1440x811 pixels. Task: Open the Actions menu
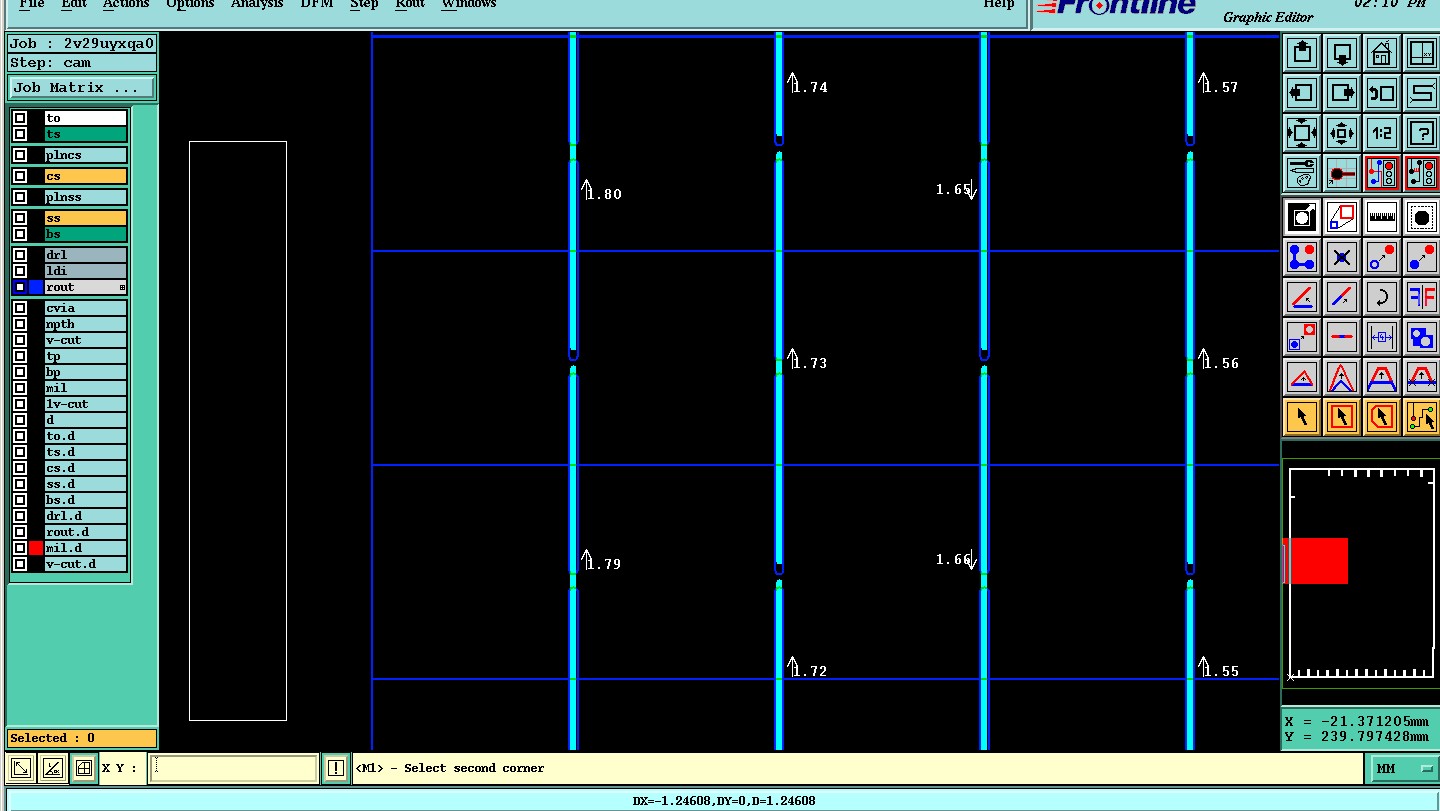[126, 4]
